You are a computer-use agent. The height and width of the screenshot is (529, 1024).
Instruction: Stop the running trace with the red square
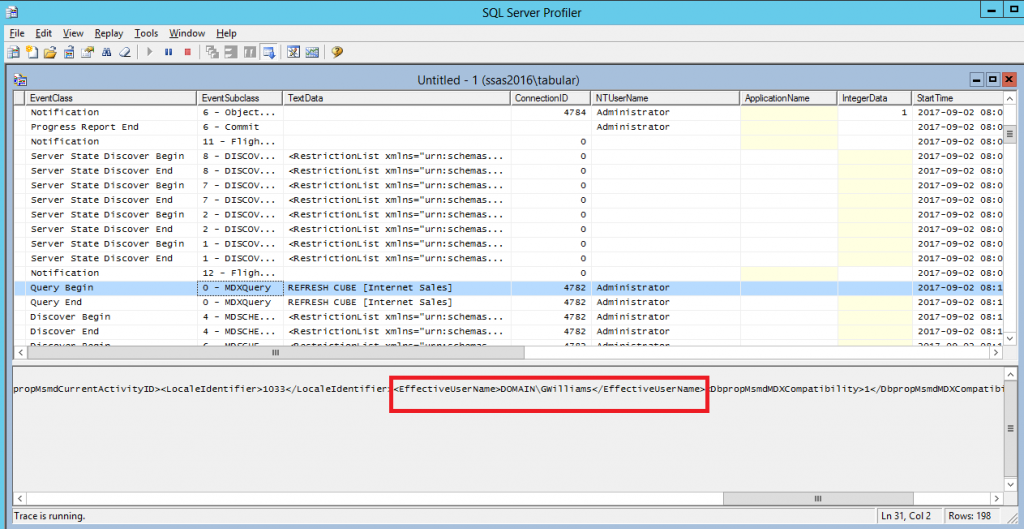pyautogui.click(x=187, y=52)
